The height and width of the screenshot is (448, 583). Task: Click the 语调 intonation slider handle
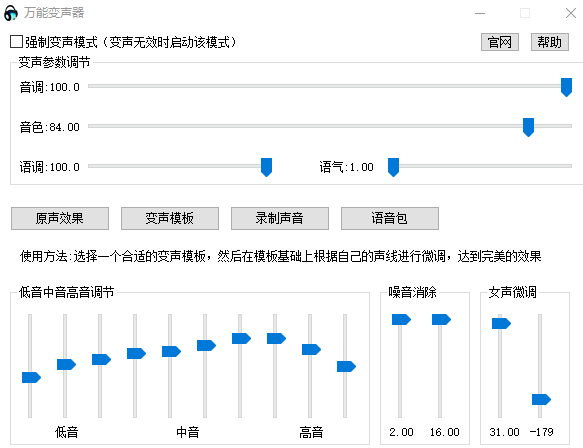point(266,167)
